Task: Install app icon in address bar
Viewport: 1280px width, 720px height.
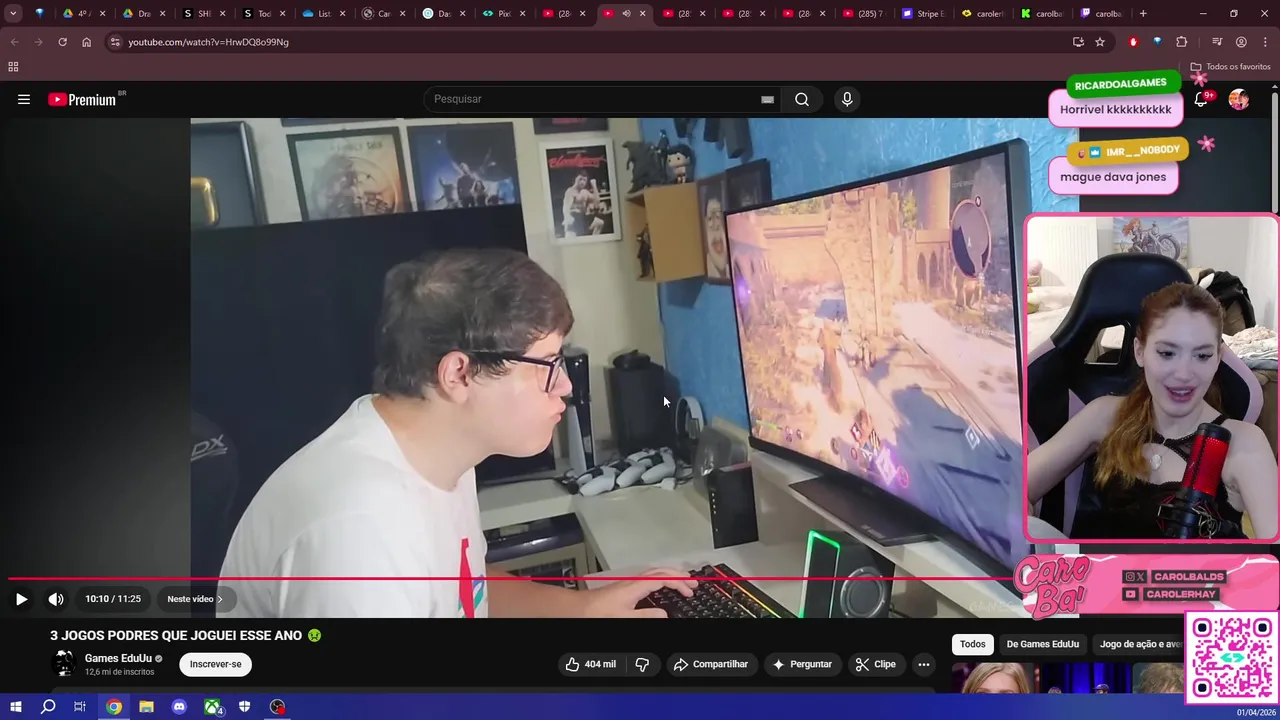Action: click(1078, 42)
